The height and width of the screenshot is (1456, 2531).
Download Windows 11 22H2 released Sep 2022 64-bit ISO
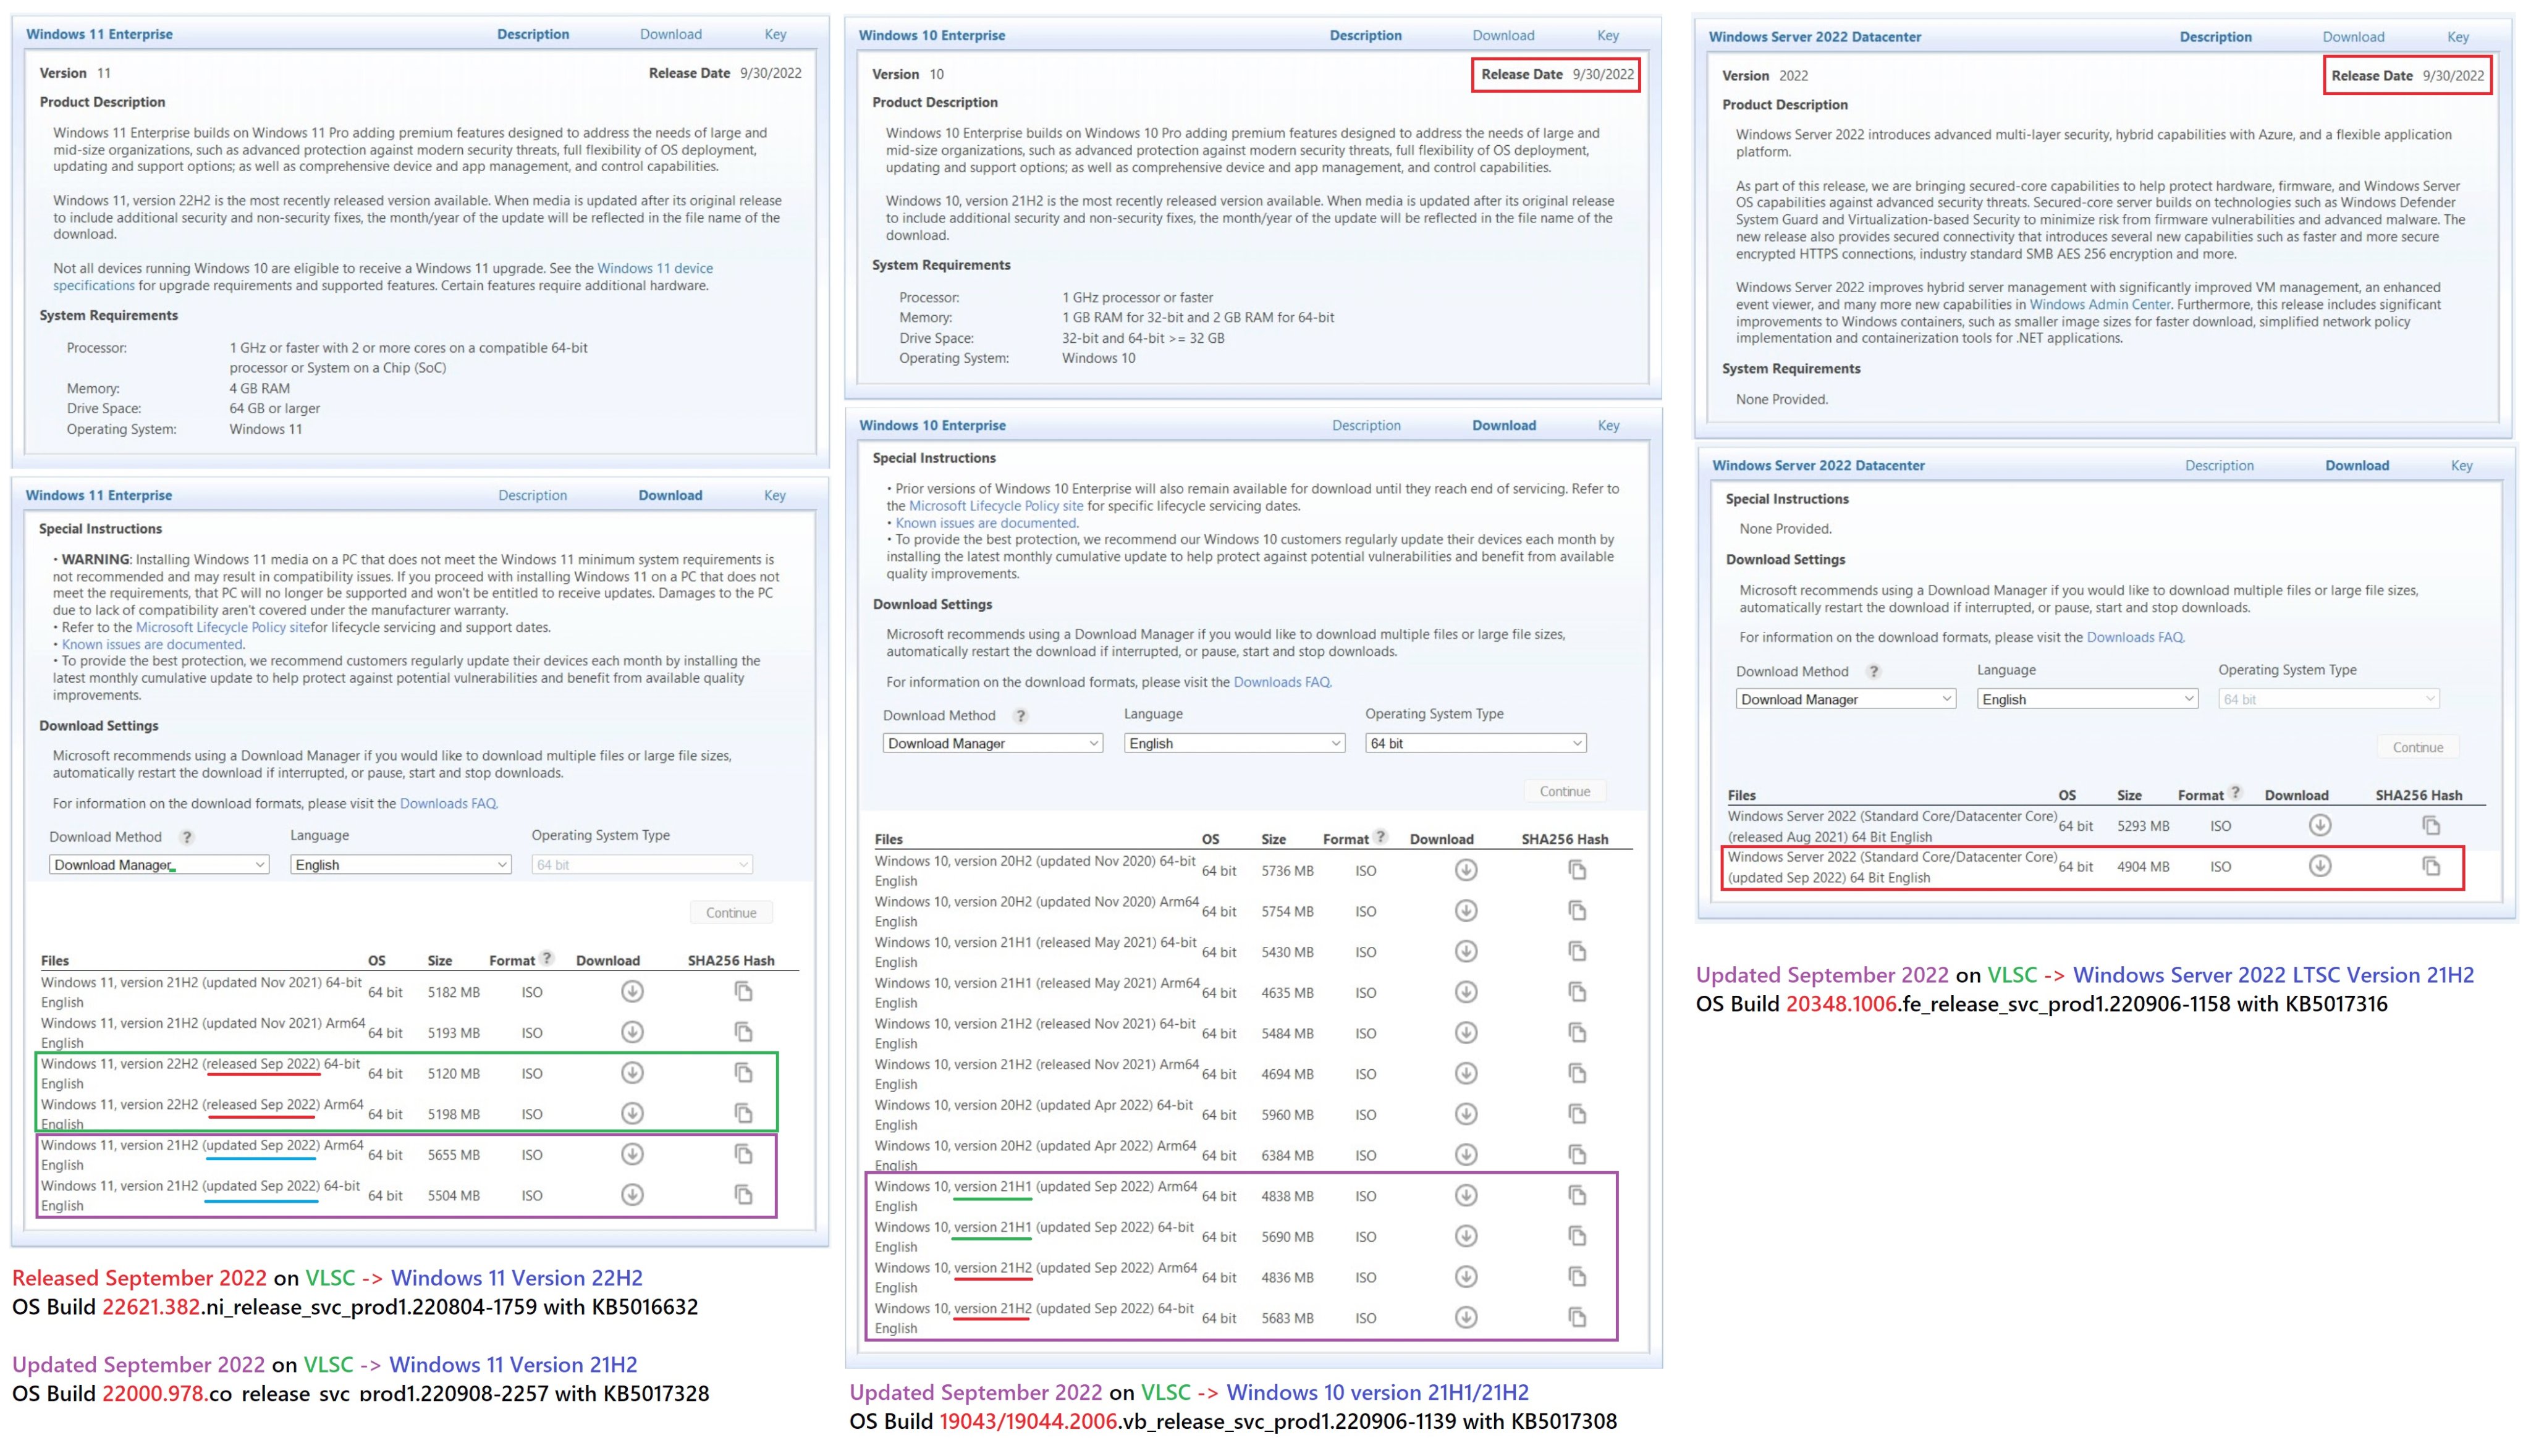(x=632, y=1073)
